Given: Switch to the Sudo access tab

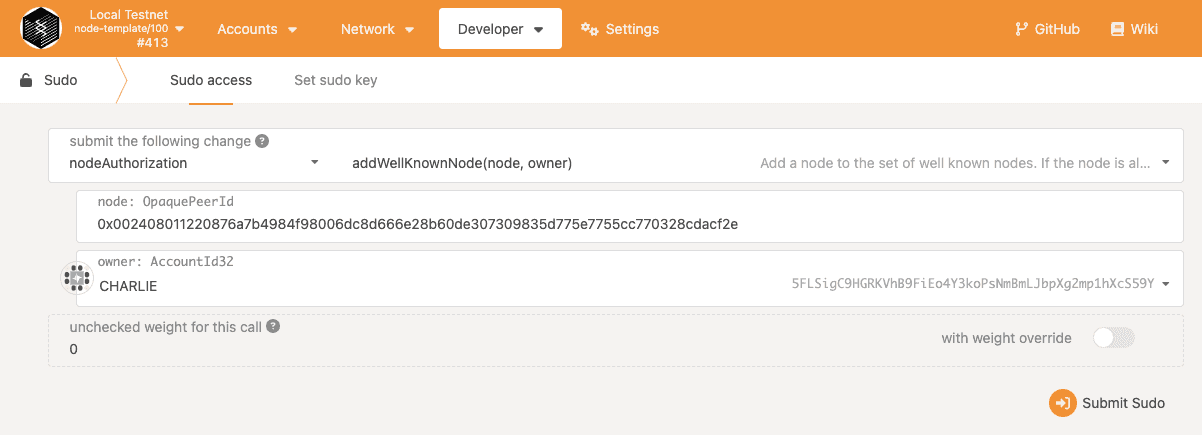Looking at the screenshot, I should (211, 80).
